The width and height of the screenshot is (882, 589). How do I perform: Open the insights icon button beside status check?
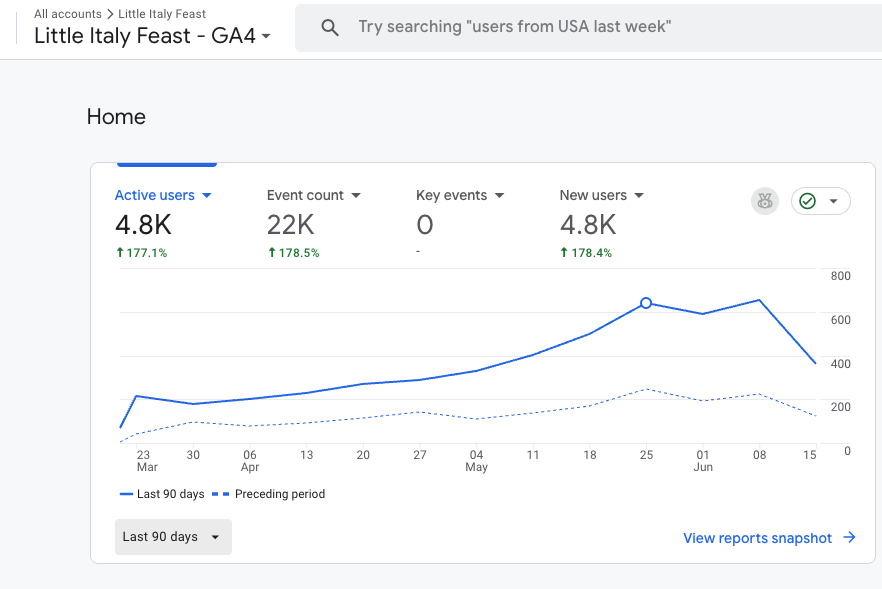[x=764, y=201]
